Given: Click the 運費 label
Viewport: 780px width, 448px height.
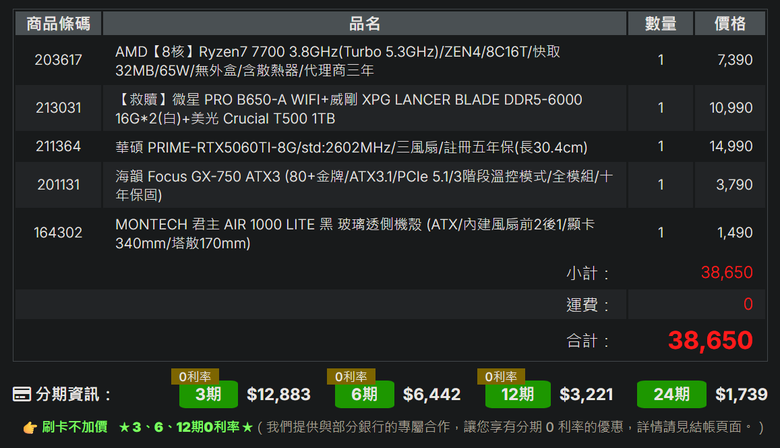Looking at the screenshot, I should [587, 304].
